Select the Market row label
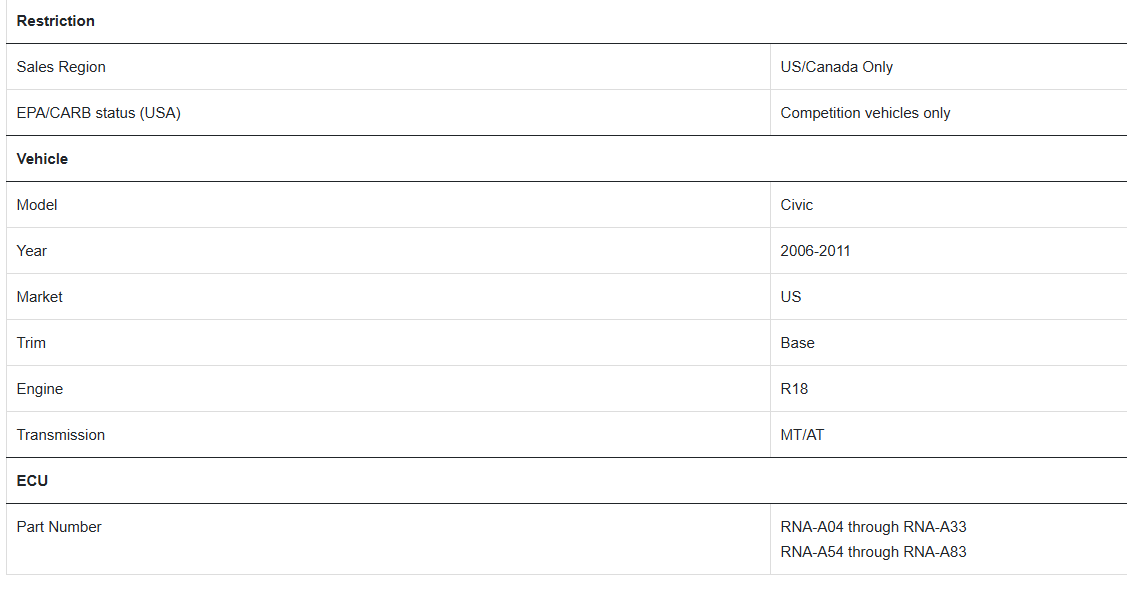 (x=40, y=297)
